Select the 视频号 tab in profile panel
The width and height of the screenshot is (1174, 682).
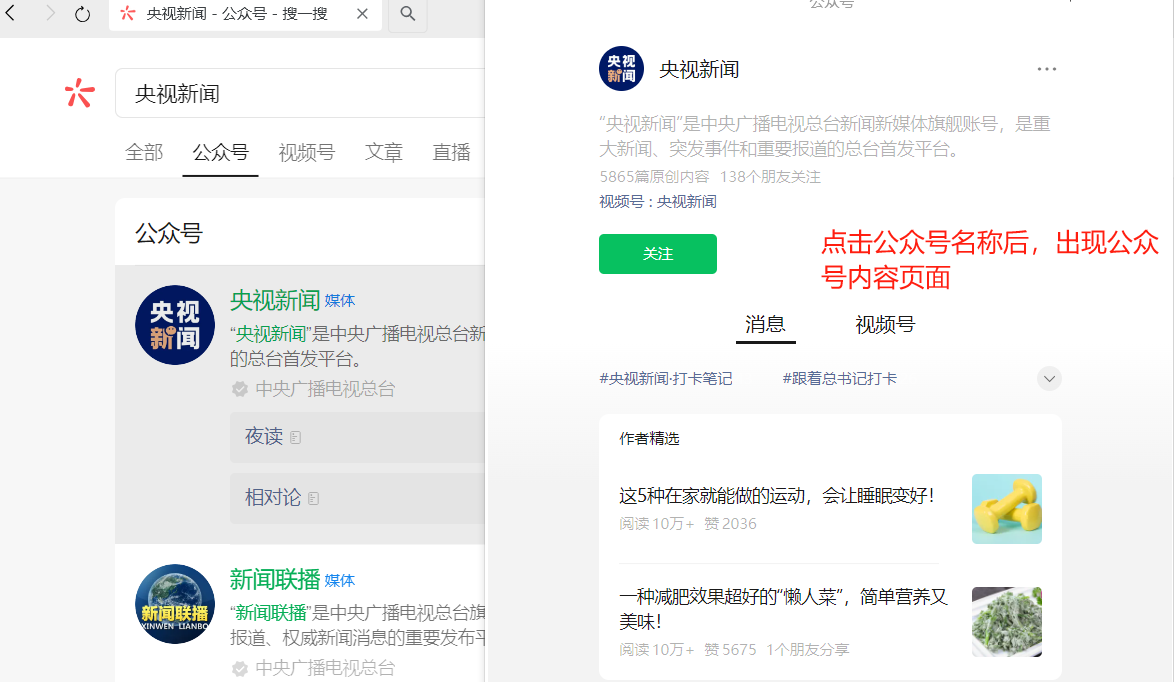(885, 325)
